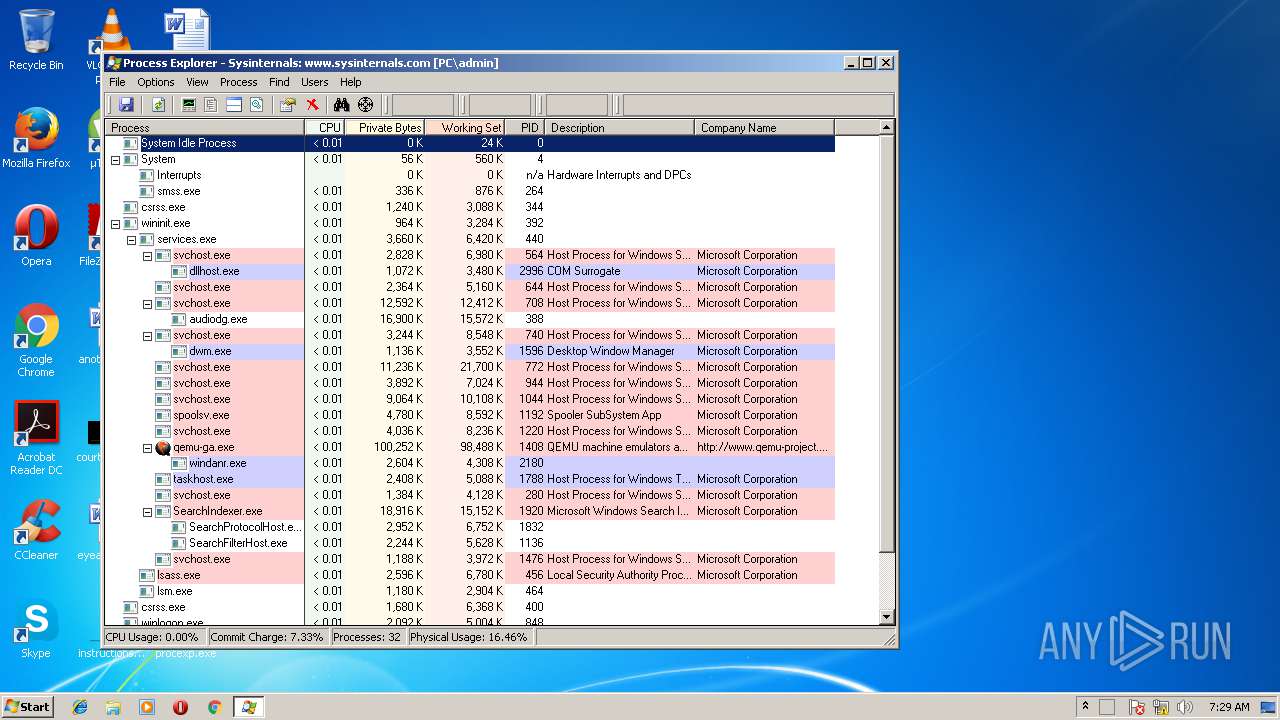Open the process Properties toolbar icon
Image resolution: width=1280 pixels, height=720 pixels.
288,105
